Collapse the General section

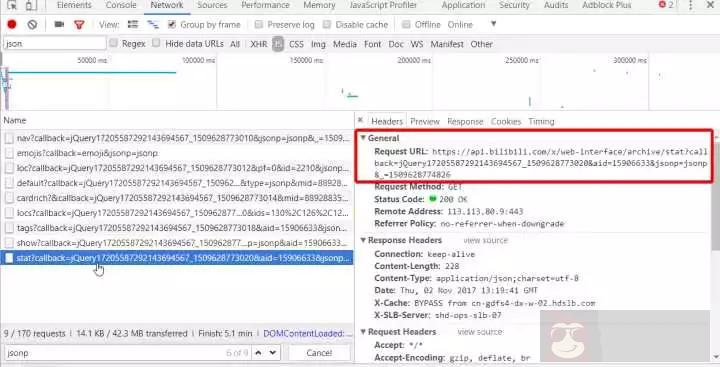tap(363, 138)
